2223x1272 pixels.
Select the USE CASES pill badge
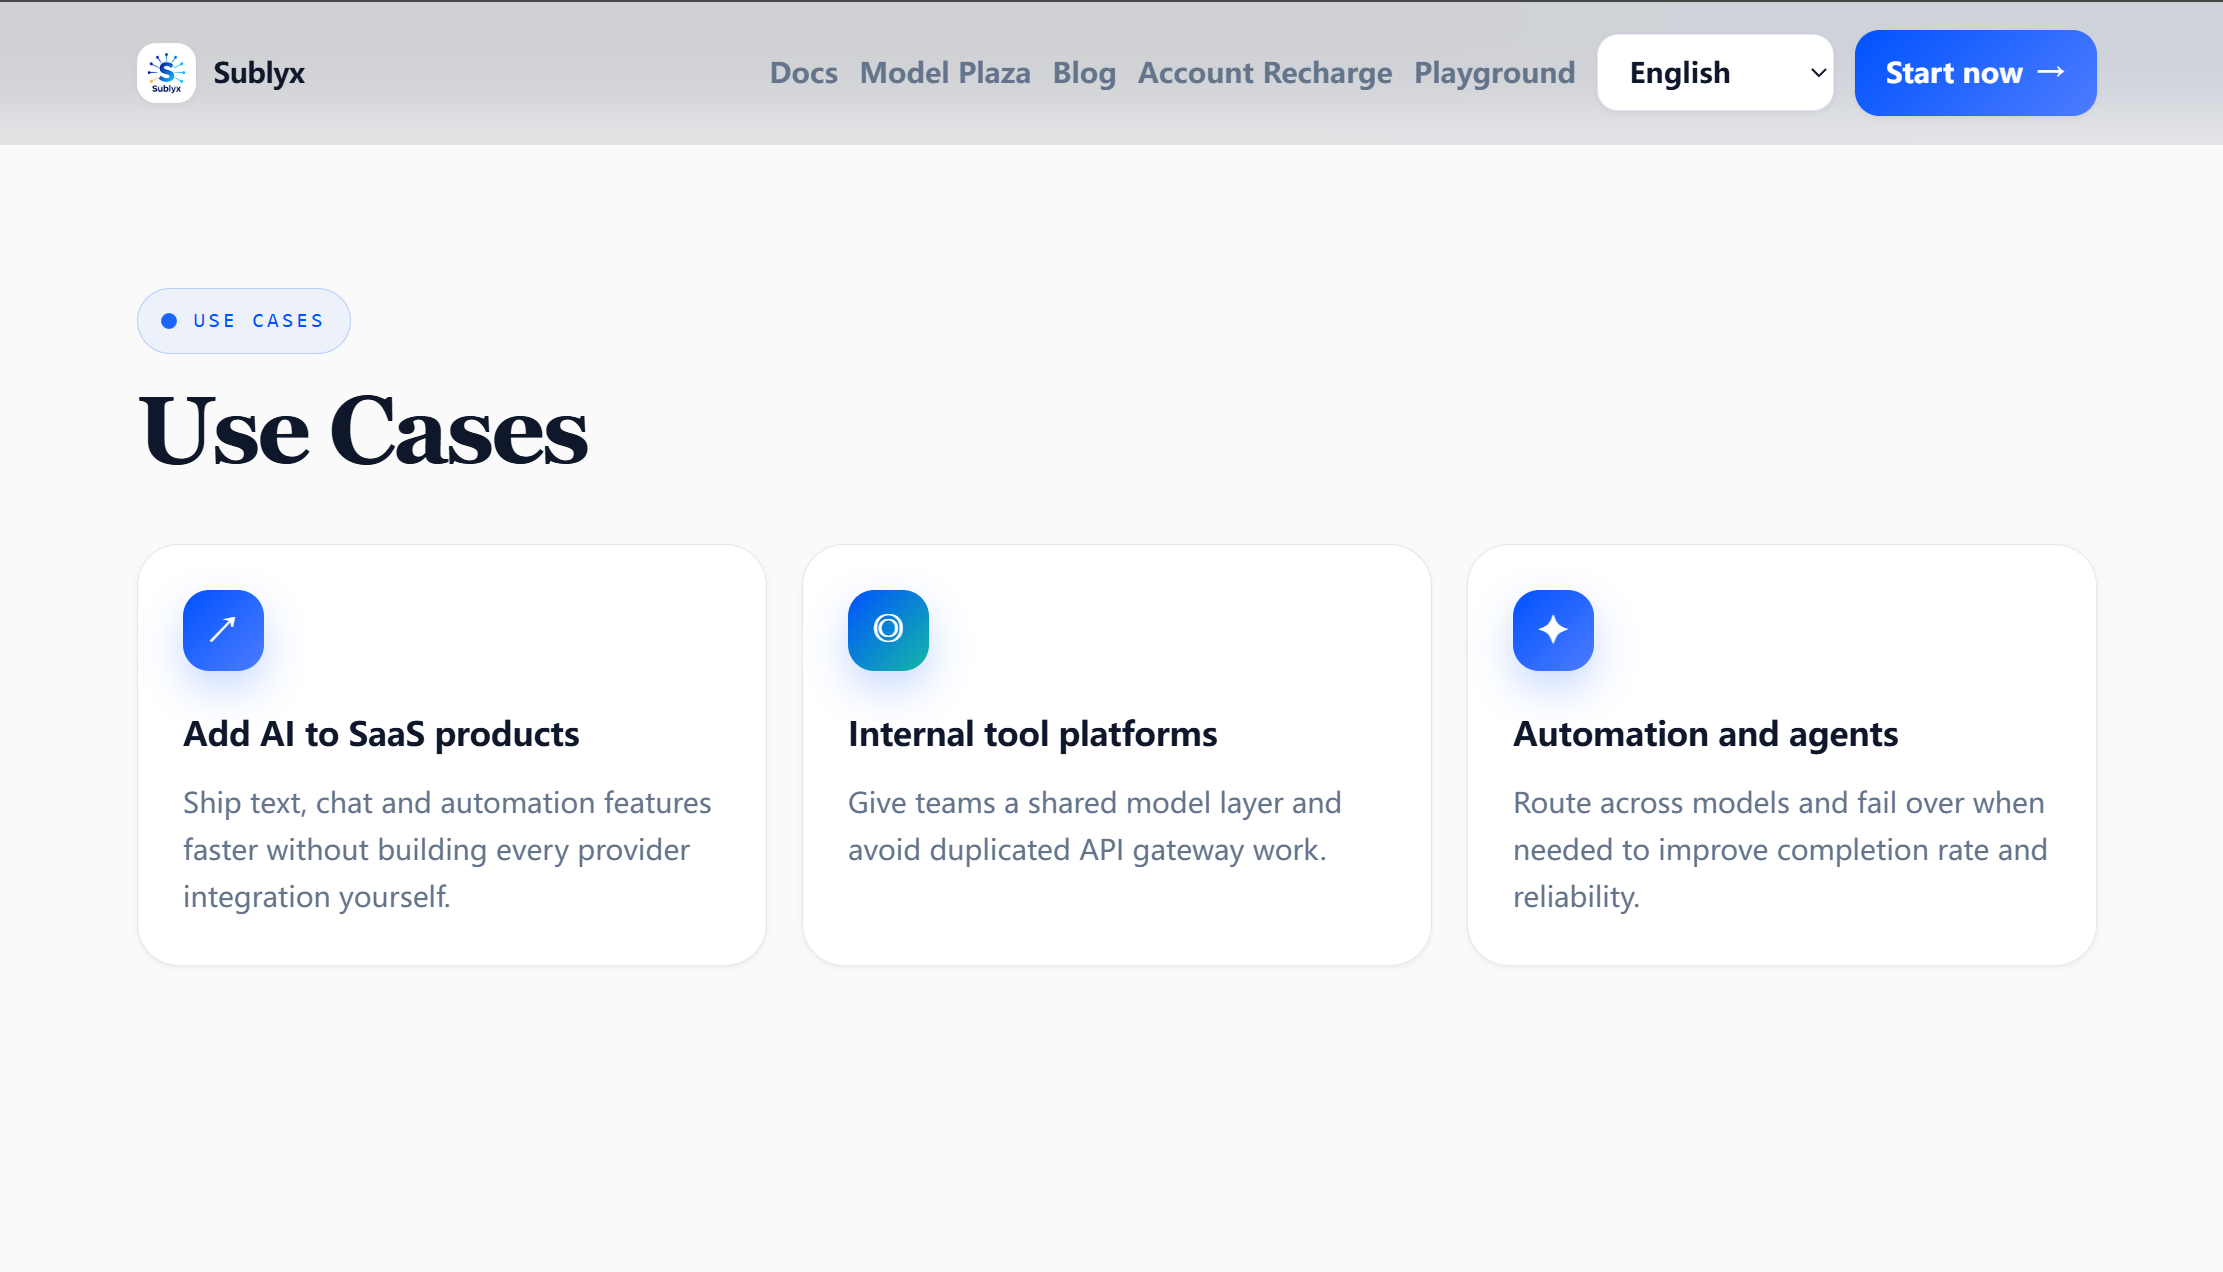(x=244, y=321)
